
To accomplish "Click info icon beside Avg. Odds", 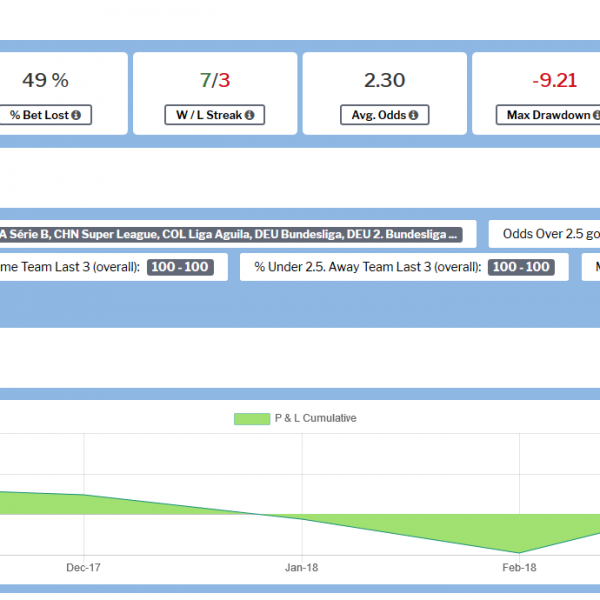I will (x=413, y=115).
